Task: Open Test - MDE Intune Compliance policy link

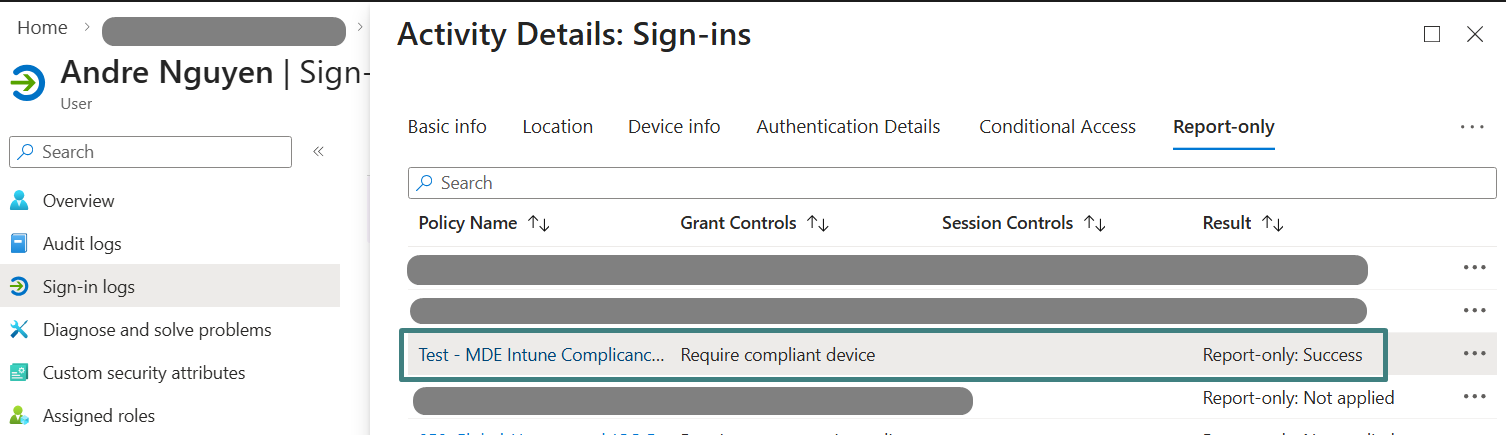Action: click(x=540, y=355)
